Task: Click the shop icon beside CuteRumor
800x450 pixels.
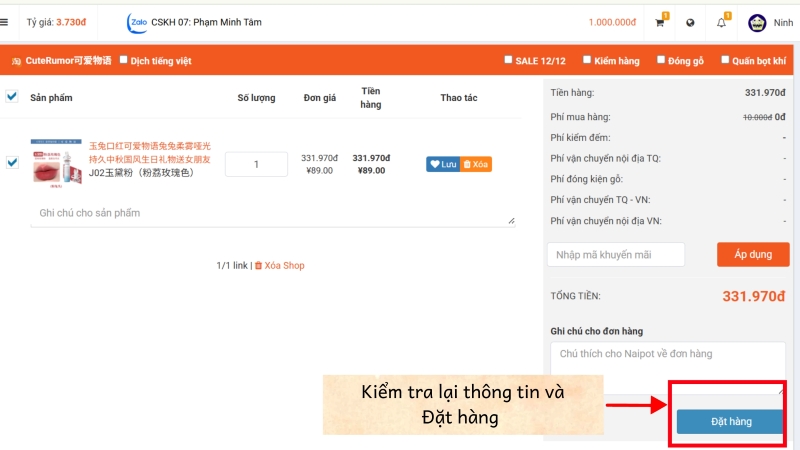Action: [16, 61]
